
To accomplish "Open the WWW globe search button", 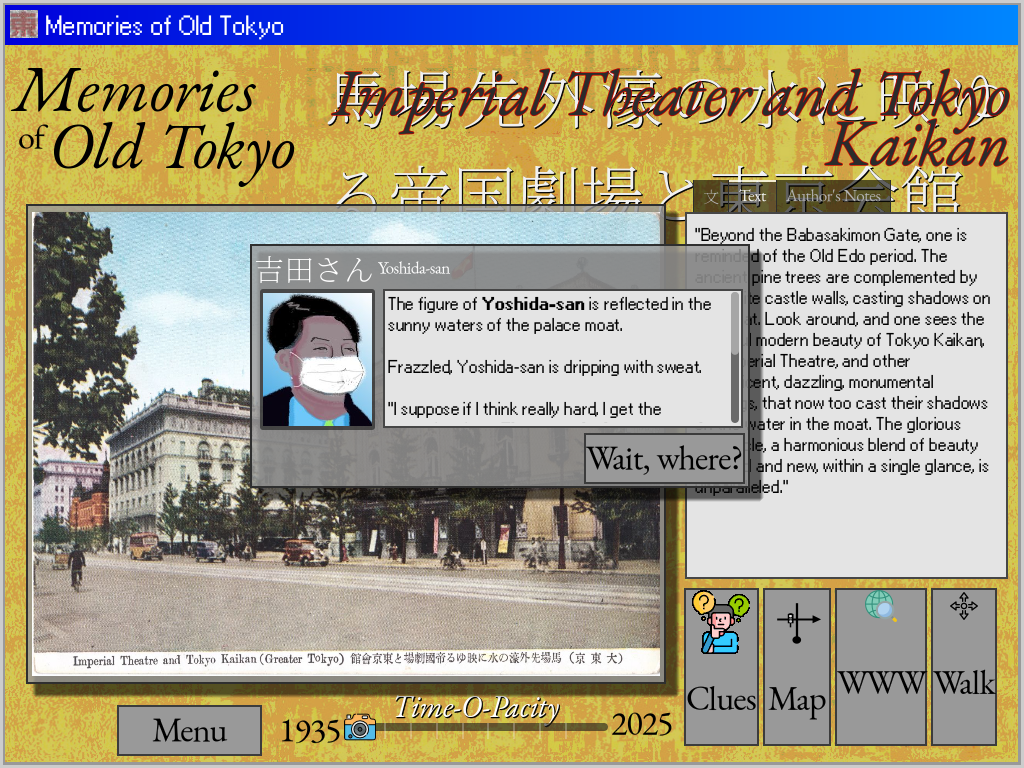I will (x=880, y=667).
